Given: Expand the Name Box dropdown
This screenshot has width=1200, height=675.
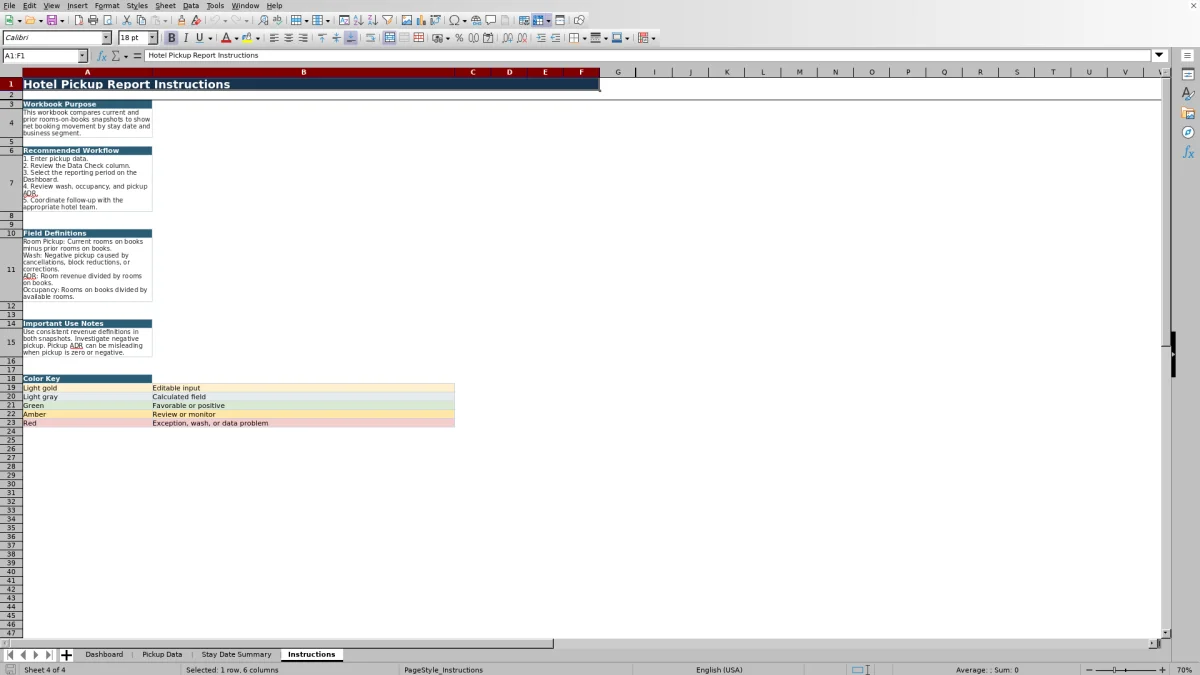Looking at the screenshot, I should 82,56.
